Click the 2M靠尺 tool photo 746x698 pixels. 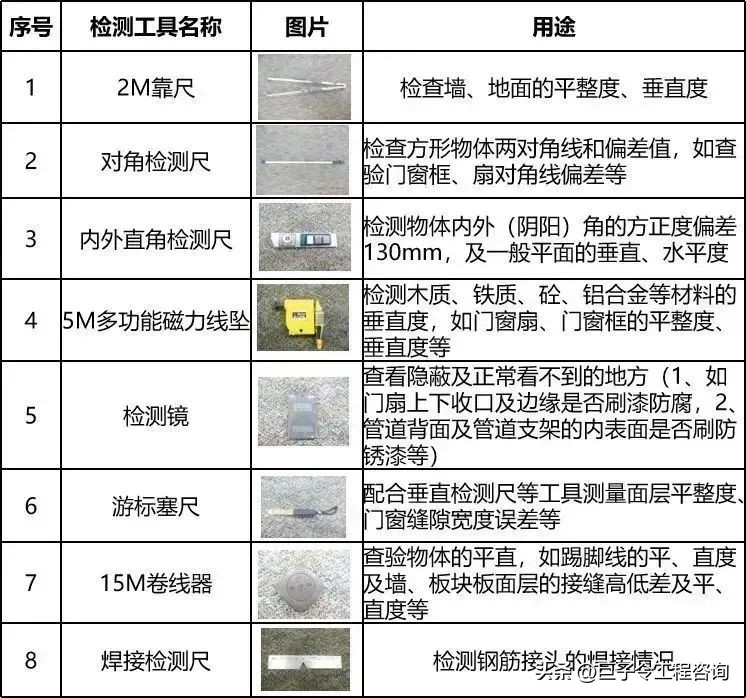(304, 87)
